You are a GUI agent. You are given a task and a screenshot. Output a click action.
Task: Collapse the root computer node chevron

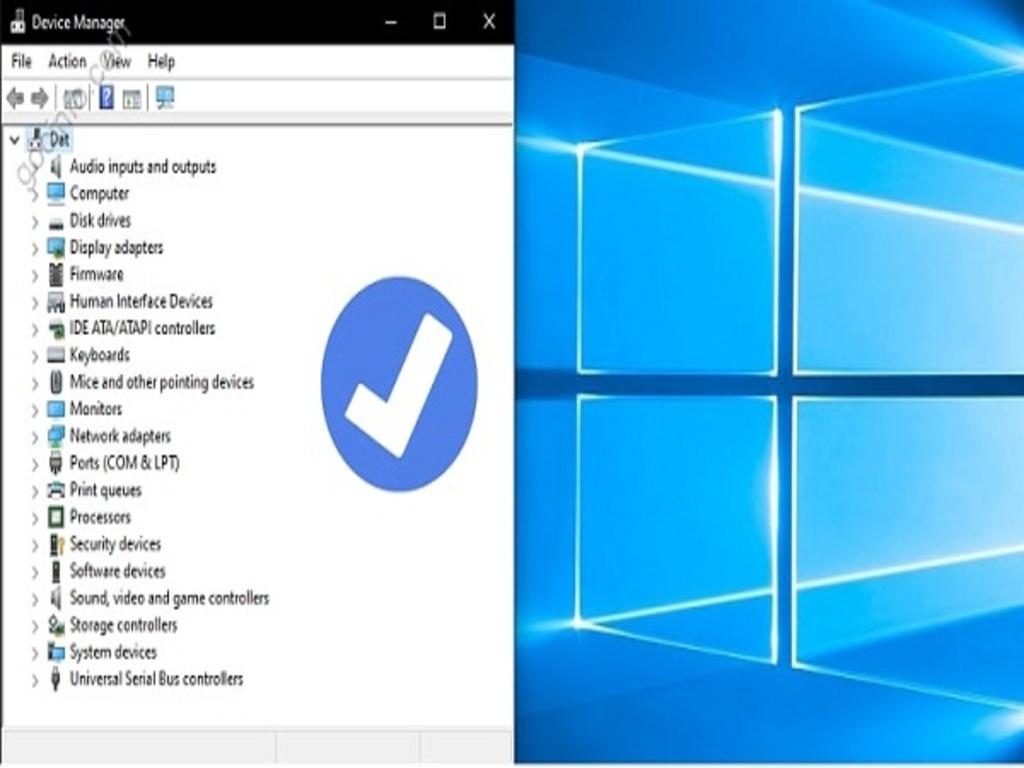(x=14, y=140)
